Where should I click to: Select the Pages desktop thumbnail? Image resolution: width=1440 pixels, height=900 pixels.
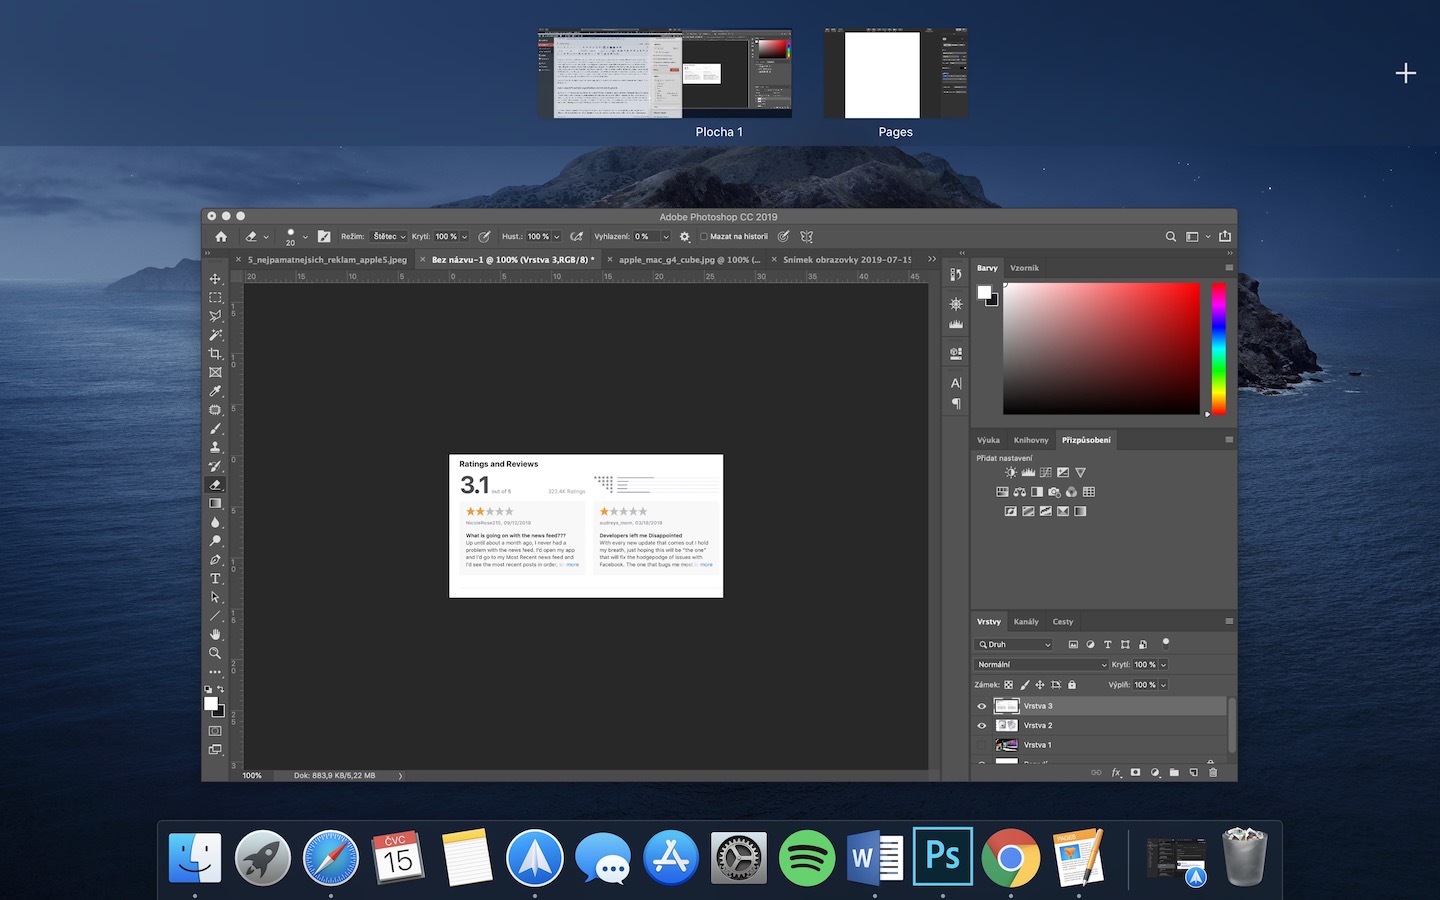pyautogui.click(x=895, y=75)
